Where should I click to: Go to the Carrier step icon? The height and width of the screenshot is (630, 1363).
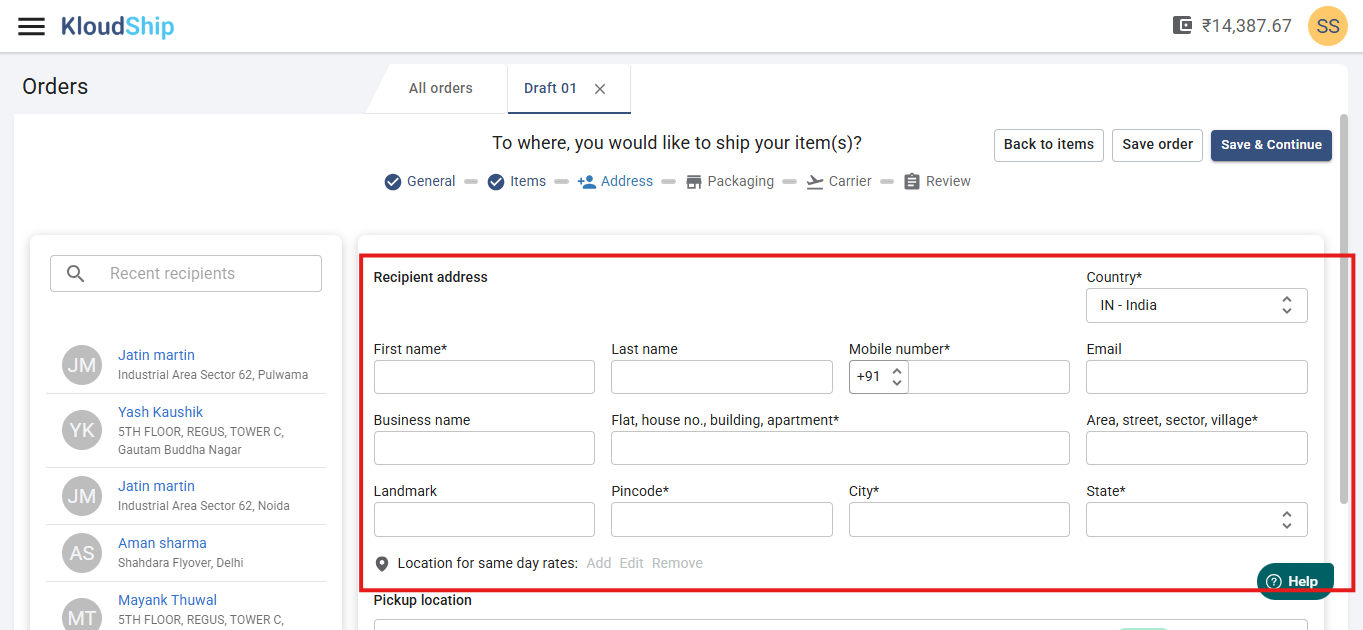click(x=815, y=182)
